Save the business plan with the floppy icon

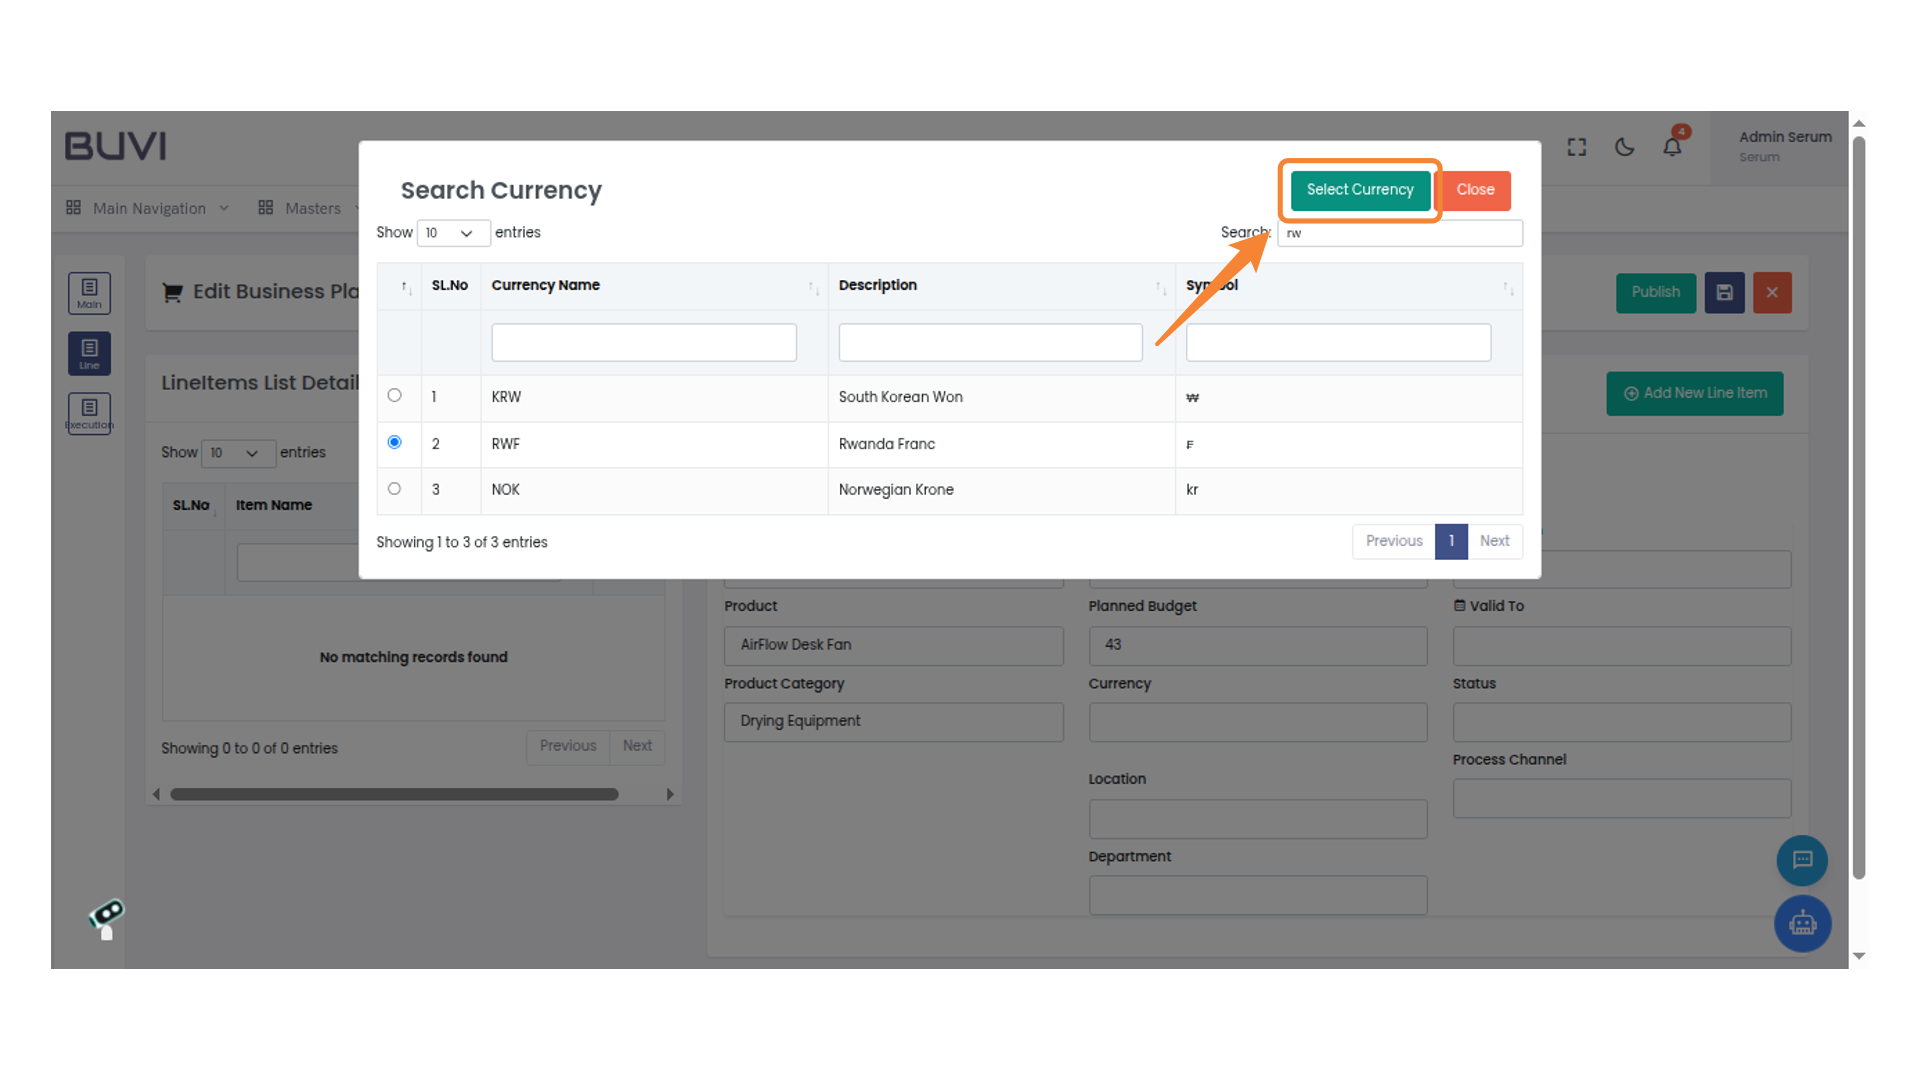[1724, 292]
